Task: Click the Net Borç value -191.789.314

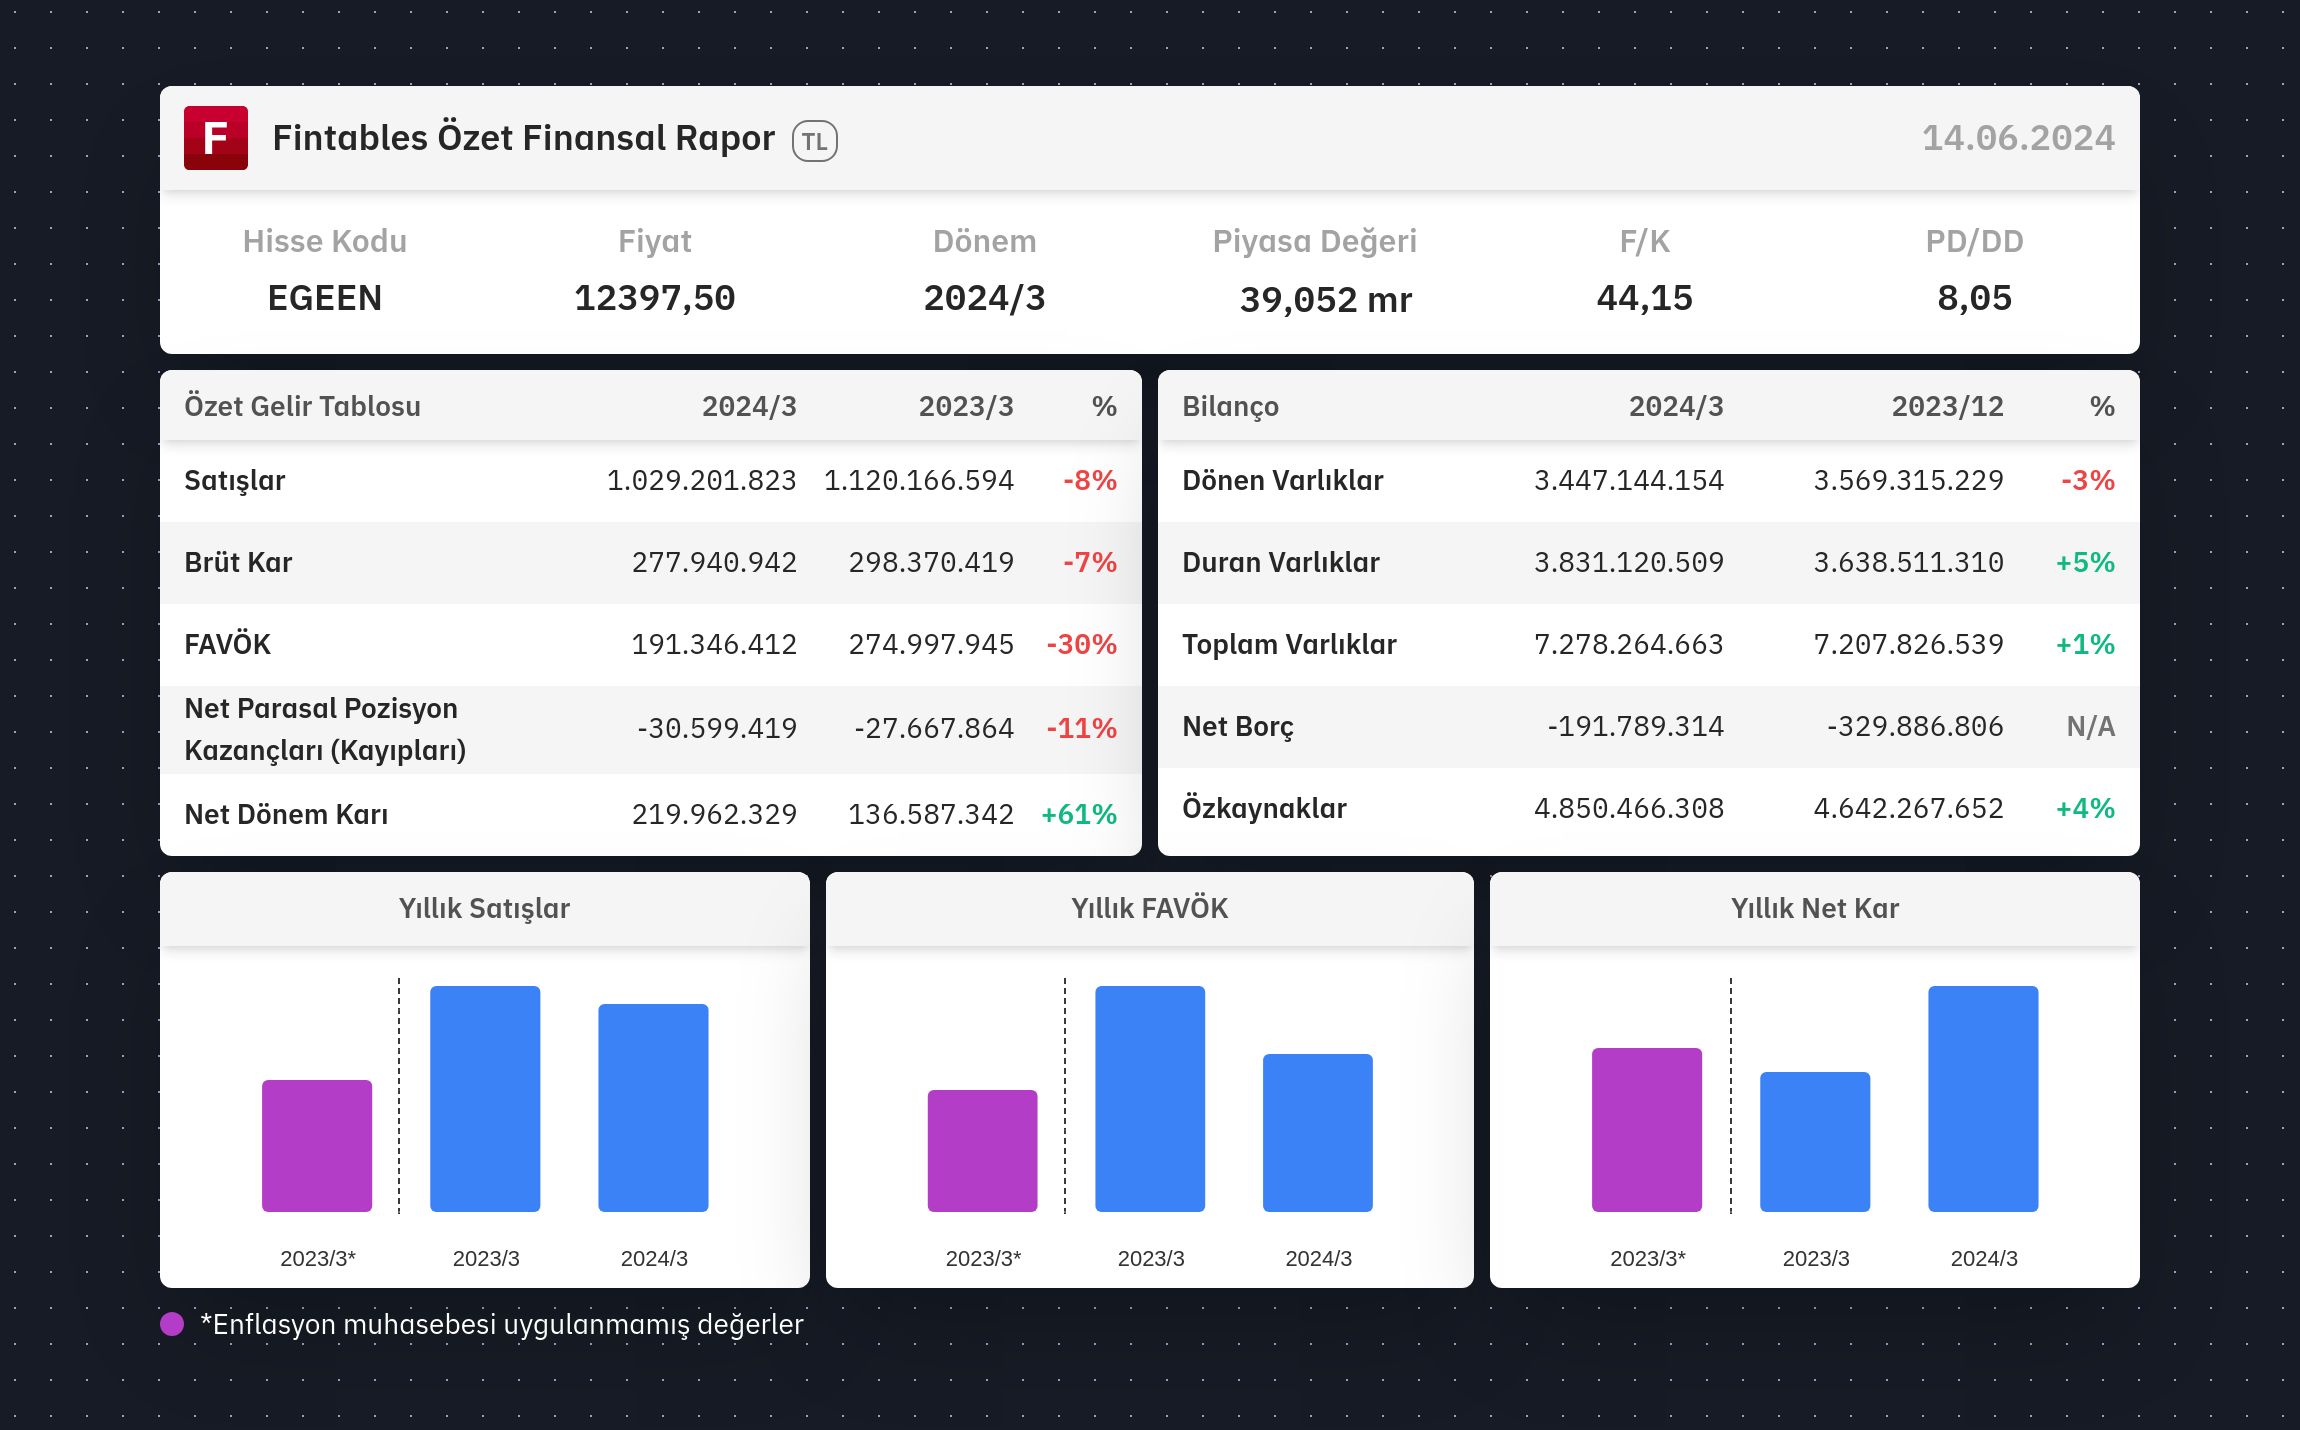Action: (1636, 727)
